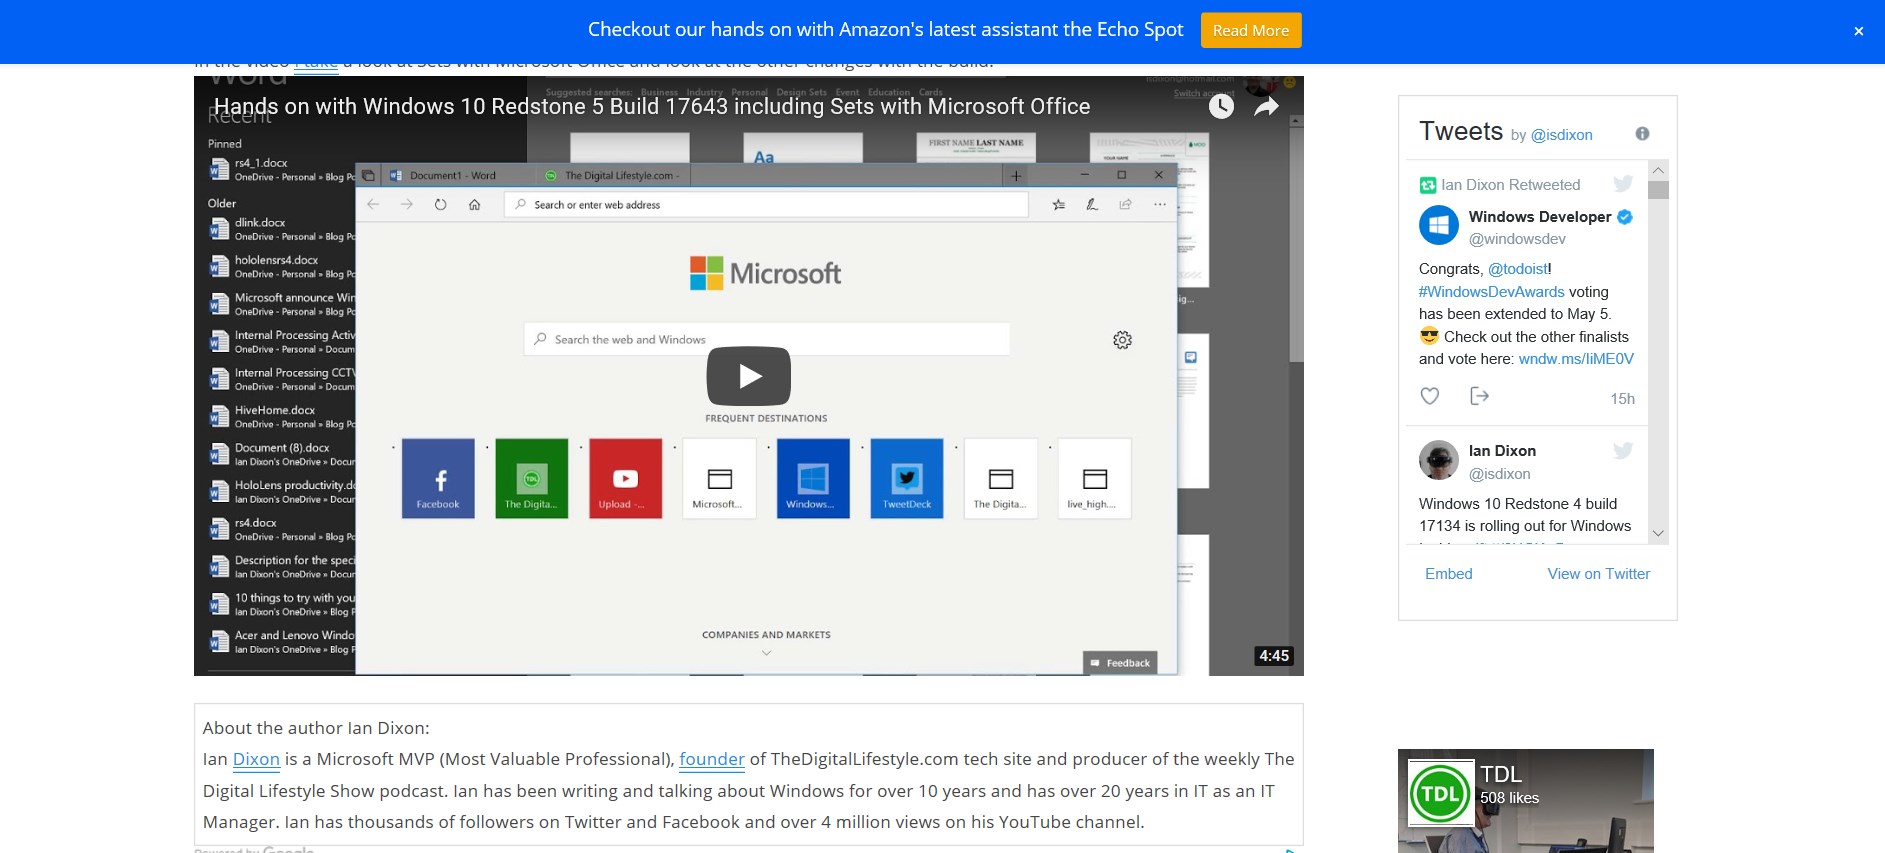The height and width of the screenshot is (853, 1885).
Task: Add video to Watch Later
Action: (x=1221, y=106)
